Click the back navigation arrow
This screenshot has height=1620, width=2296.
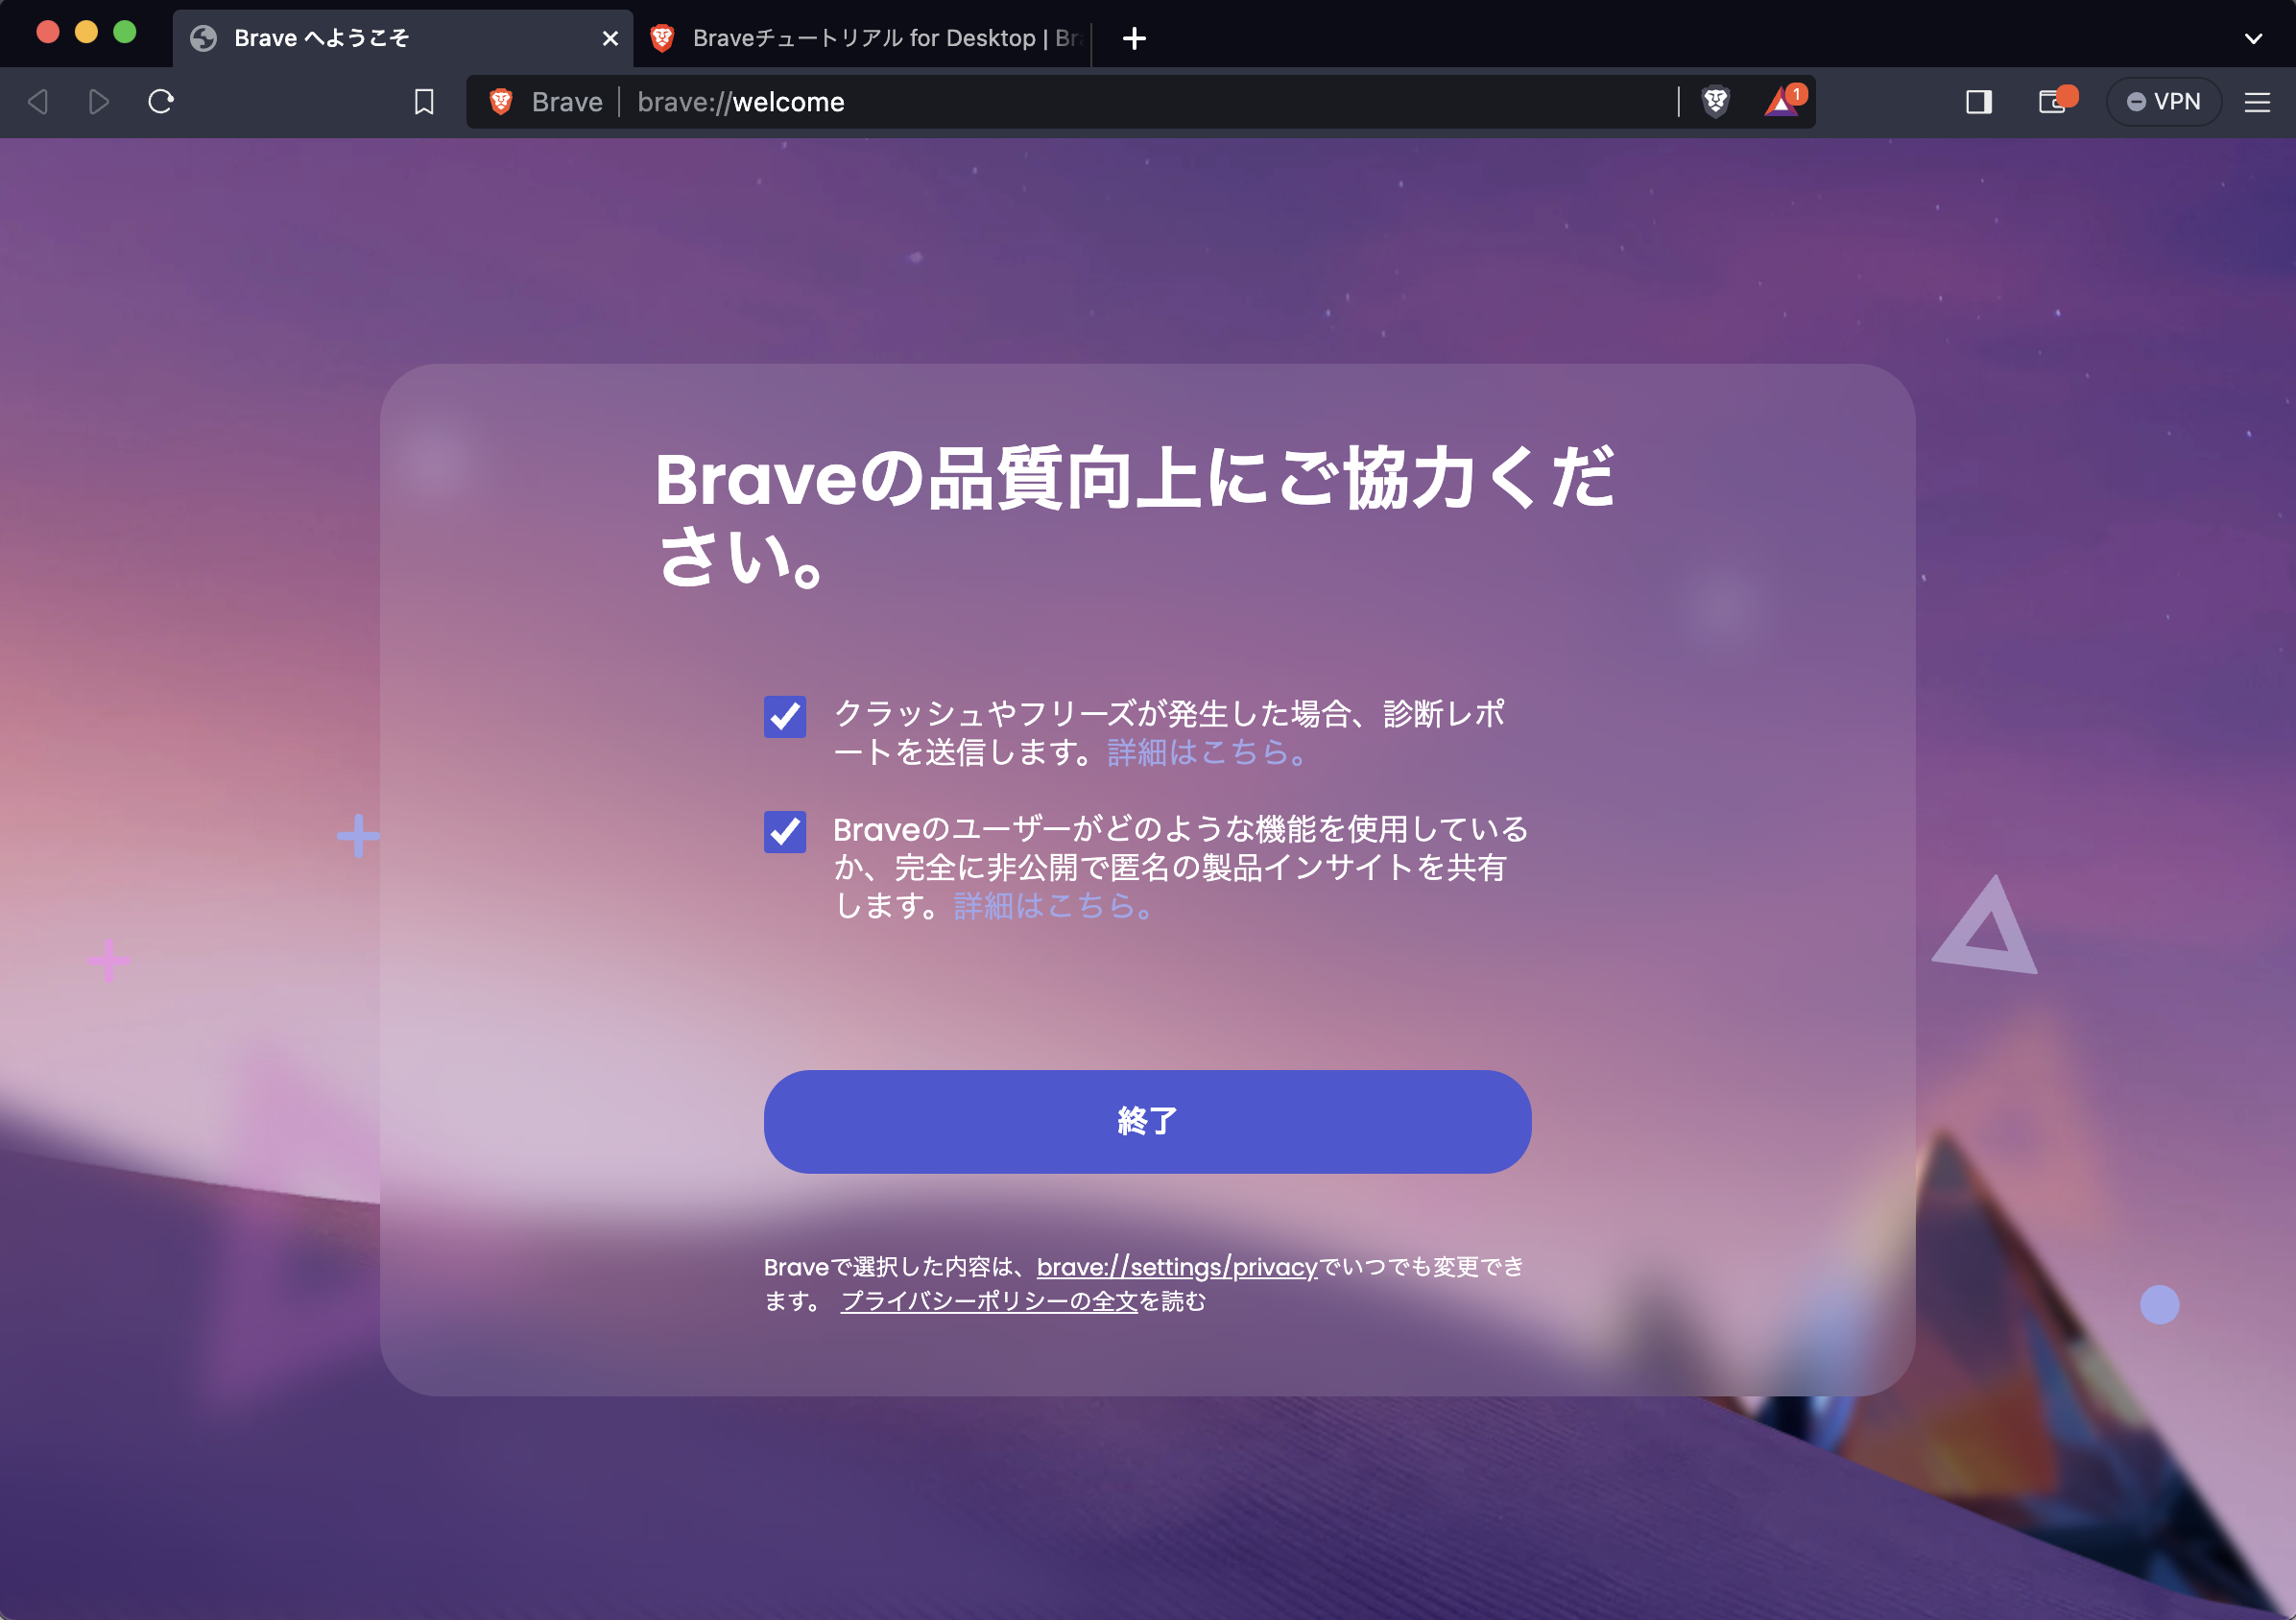click(x=38, y=101)
